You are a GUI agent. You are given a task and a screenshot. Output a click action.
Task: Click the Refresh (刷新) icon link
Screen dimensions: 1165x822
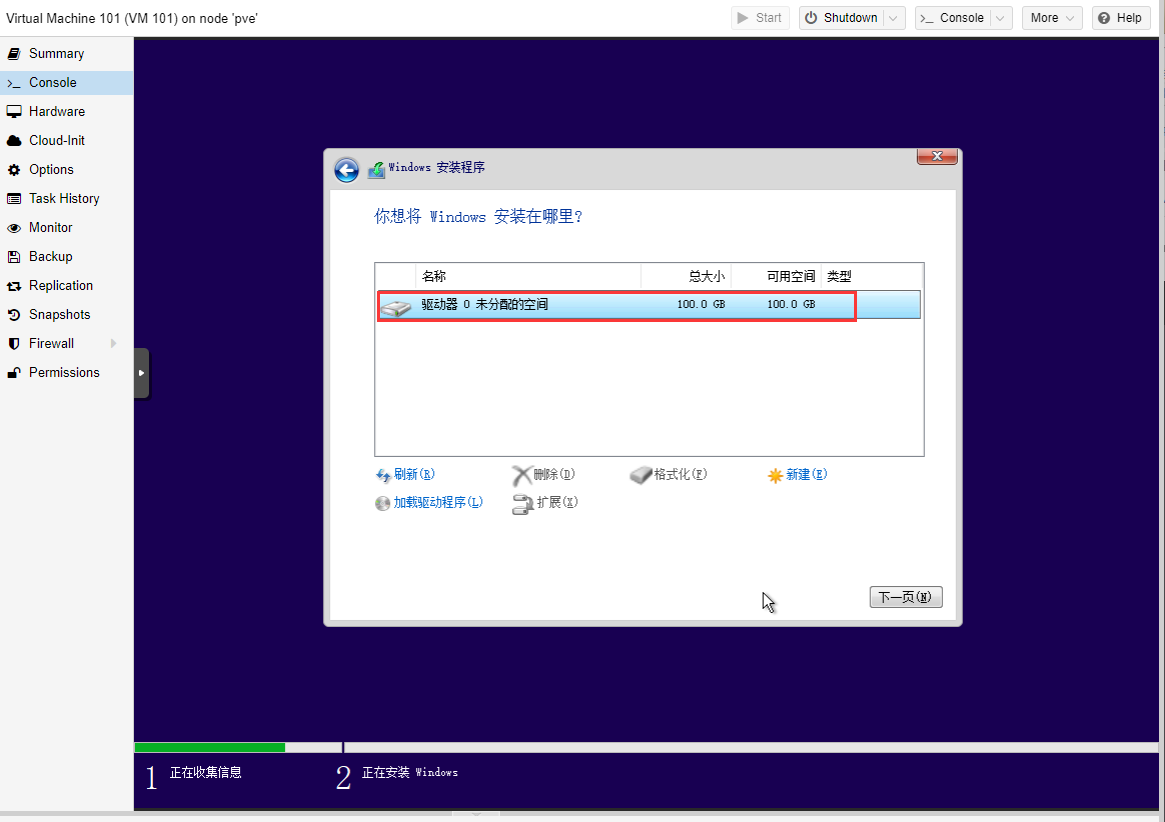382,476
